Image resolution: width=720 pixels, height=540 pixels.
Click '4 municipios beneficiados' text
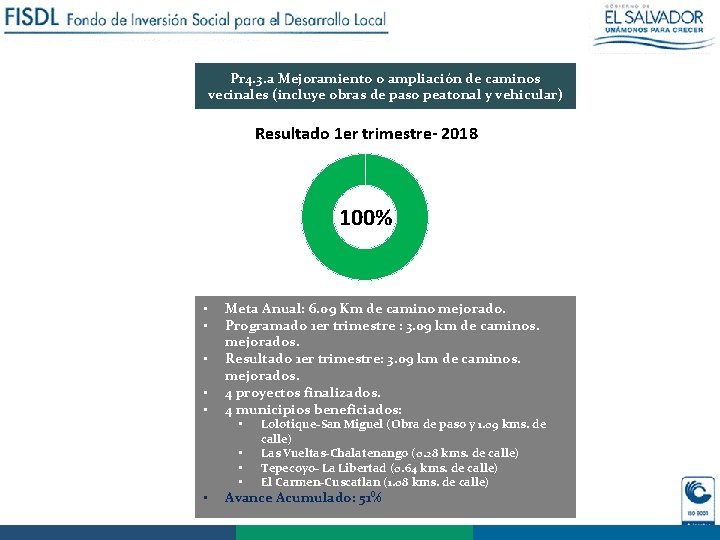[x=313, y=410]
